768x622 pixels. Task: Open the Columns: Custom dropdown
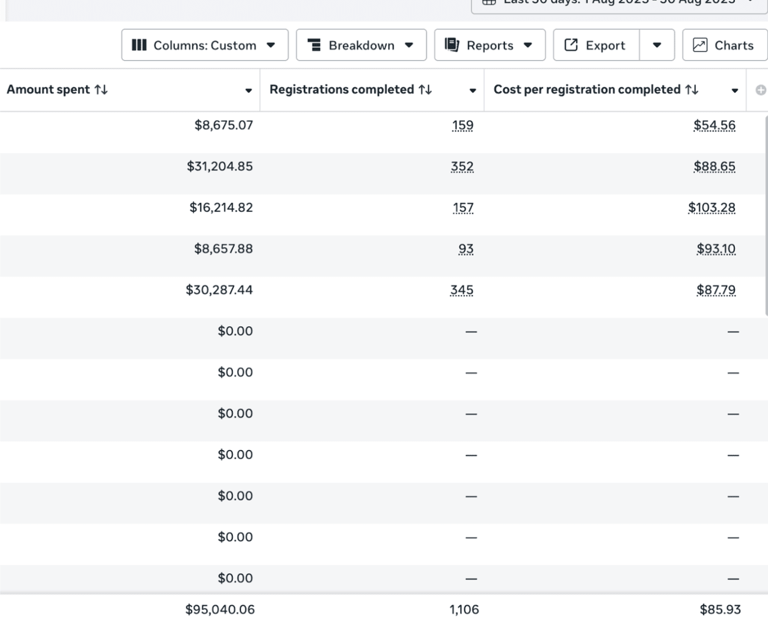click(205, 45)
